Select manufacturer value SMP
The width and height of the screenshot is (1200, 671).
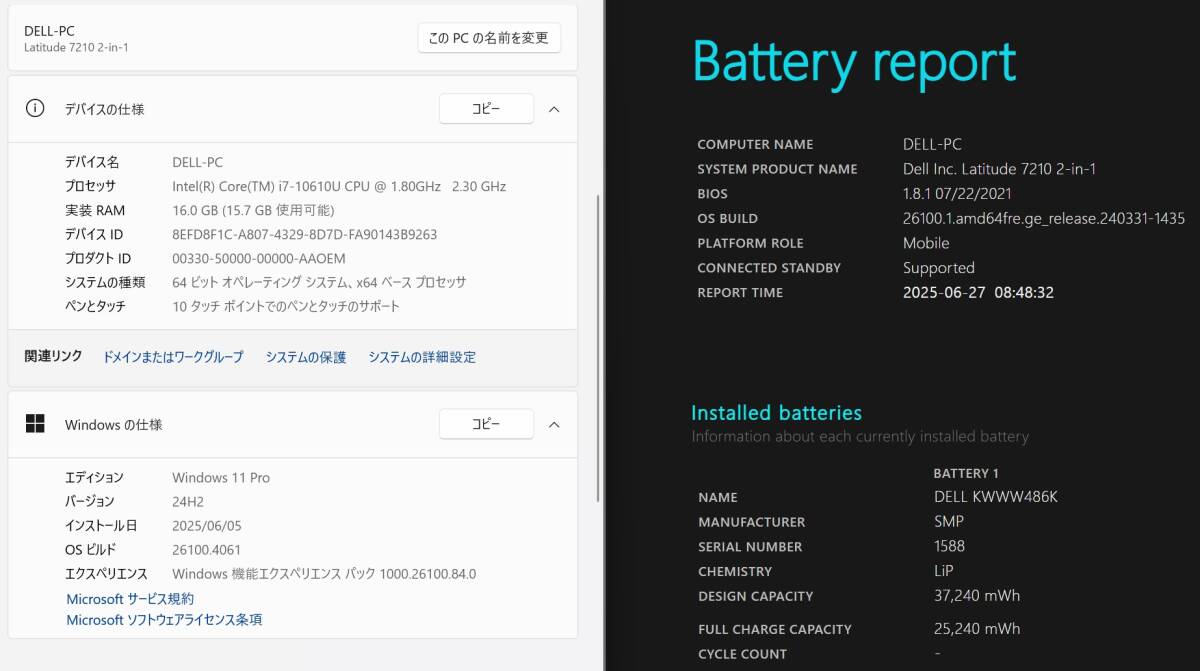(949, 522)
